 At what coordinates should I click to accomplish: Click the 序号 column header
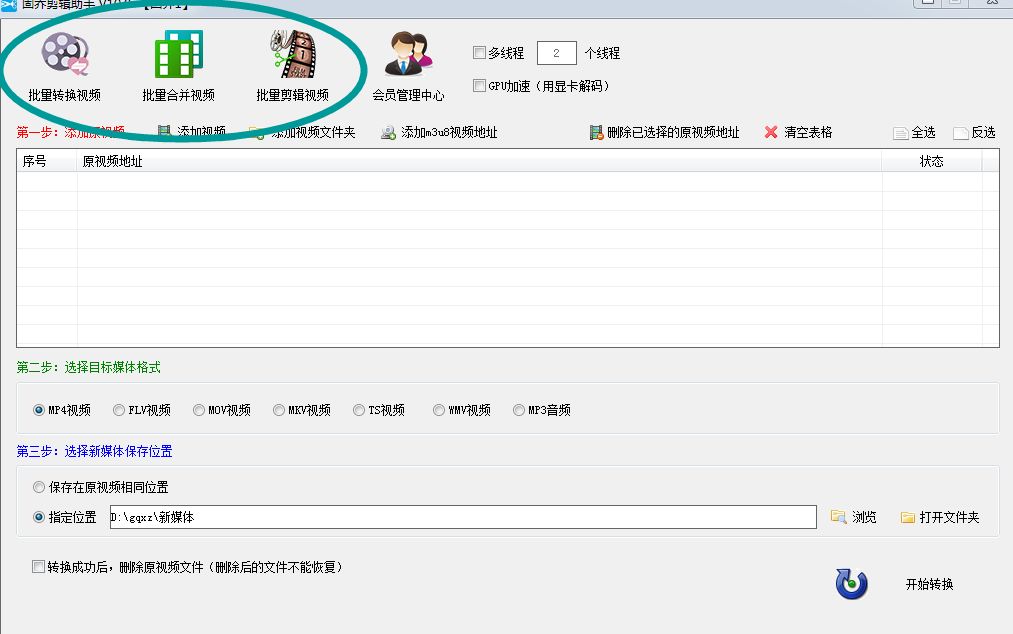pyautogui.click(x=47, y=161)
